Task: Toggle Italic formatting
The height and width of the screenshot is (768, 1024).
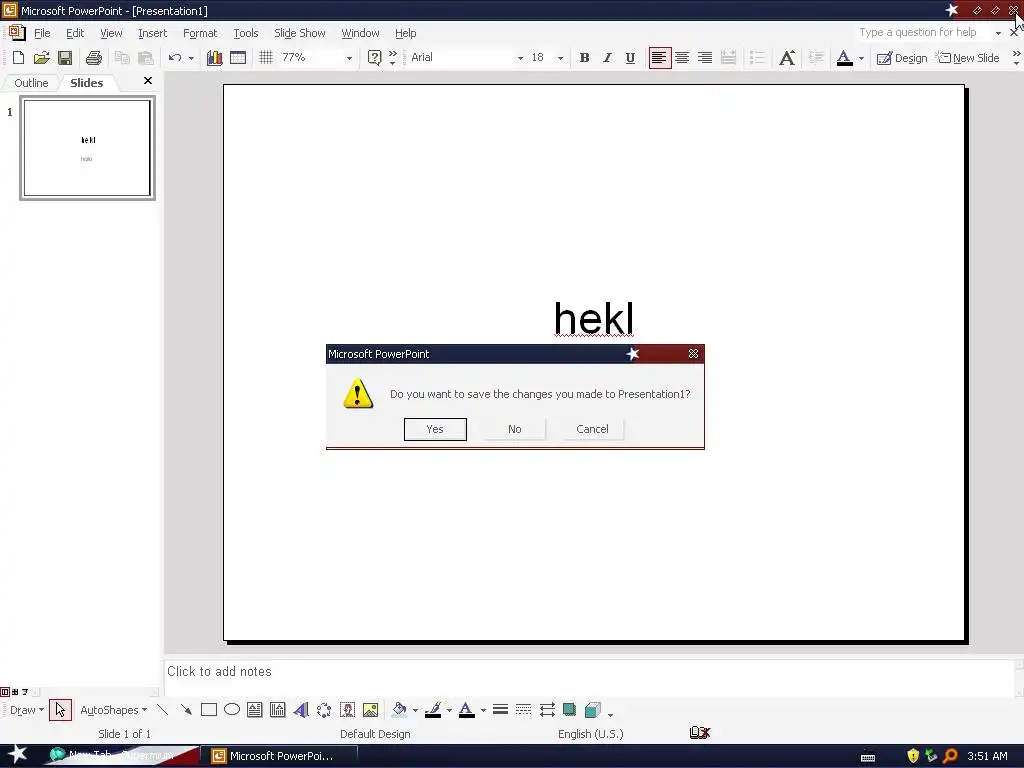Action: click(x=607, y=57)
